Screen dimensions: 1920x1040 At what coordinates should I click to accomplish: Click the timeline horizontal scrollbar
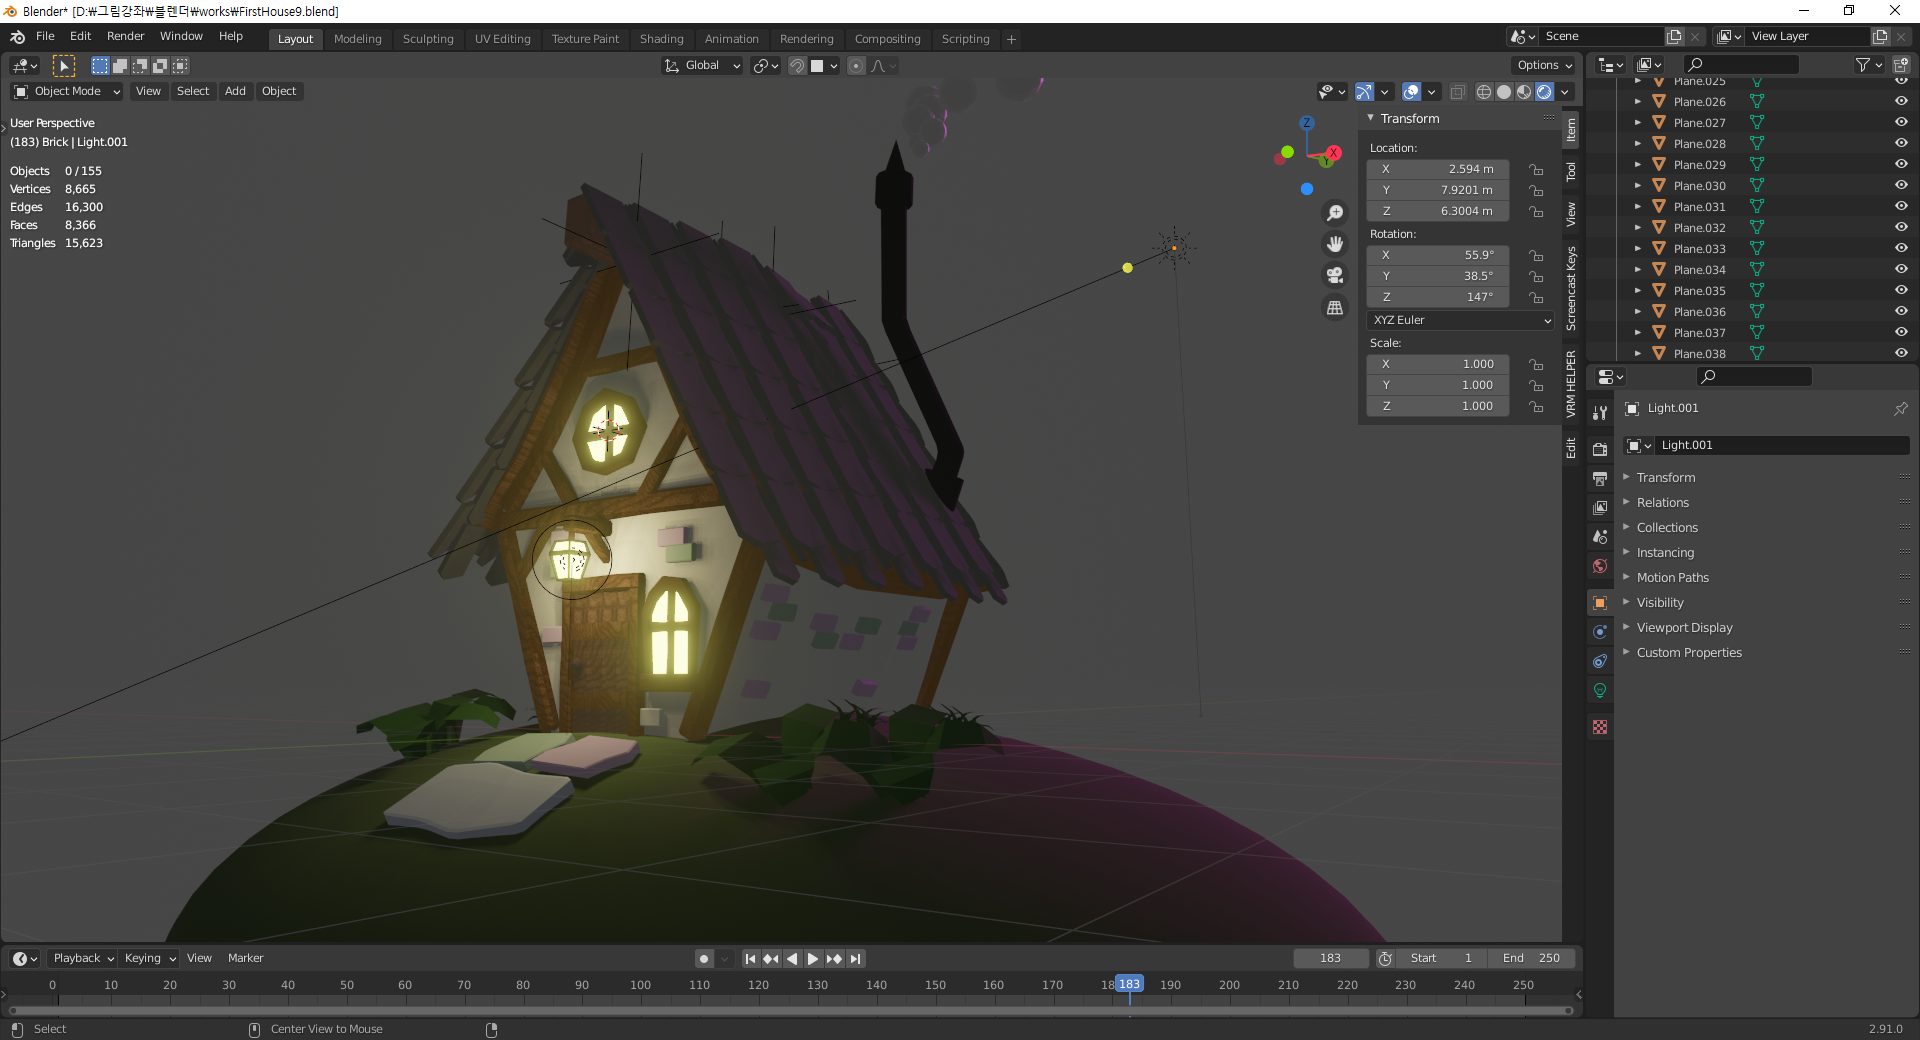coord(790,1011)
